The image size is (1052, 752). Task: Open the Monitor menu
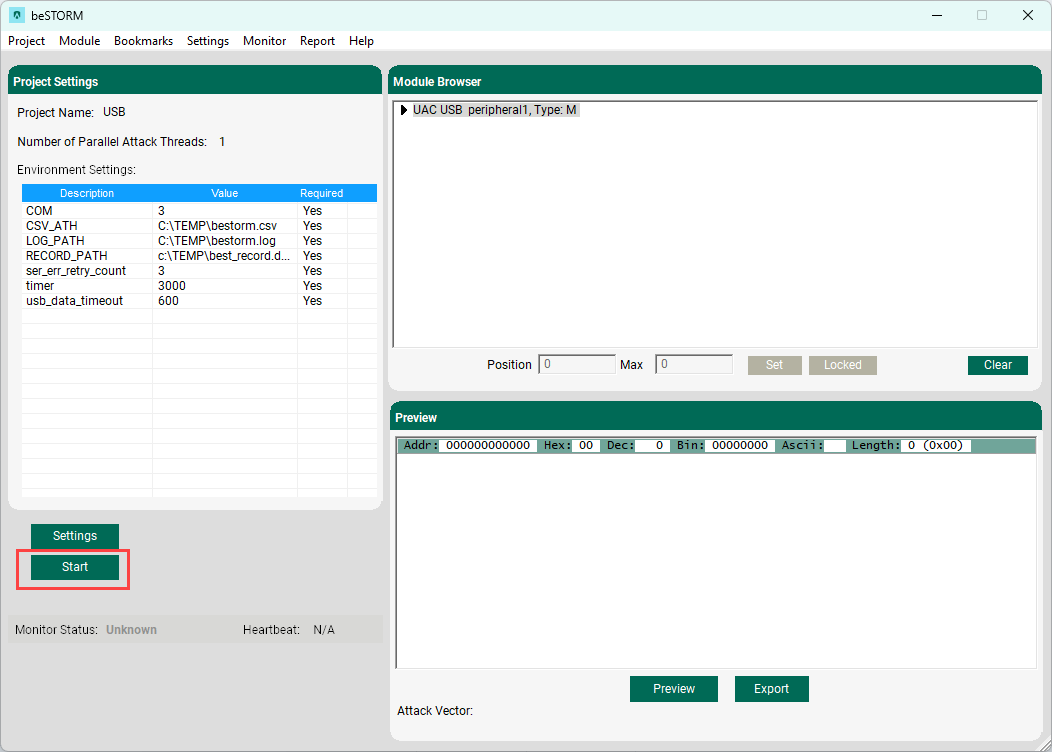(x=264, y=41)
